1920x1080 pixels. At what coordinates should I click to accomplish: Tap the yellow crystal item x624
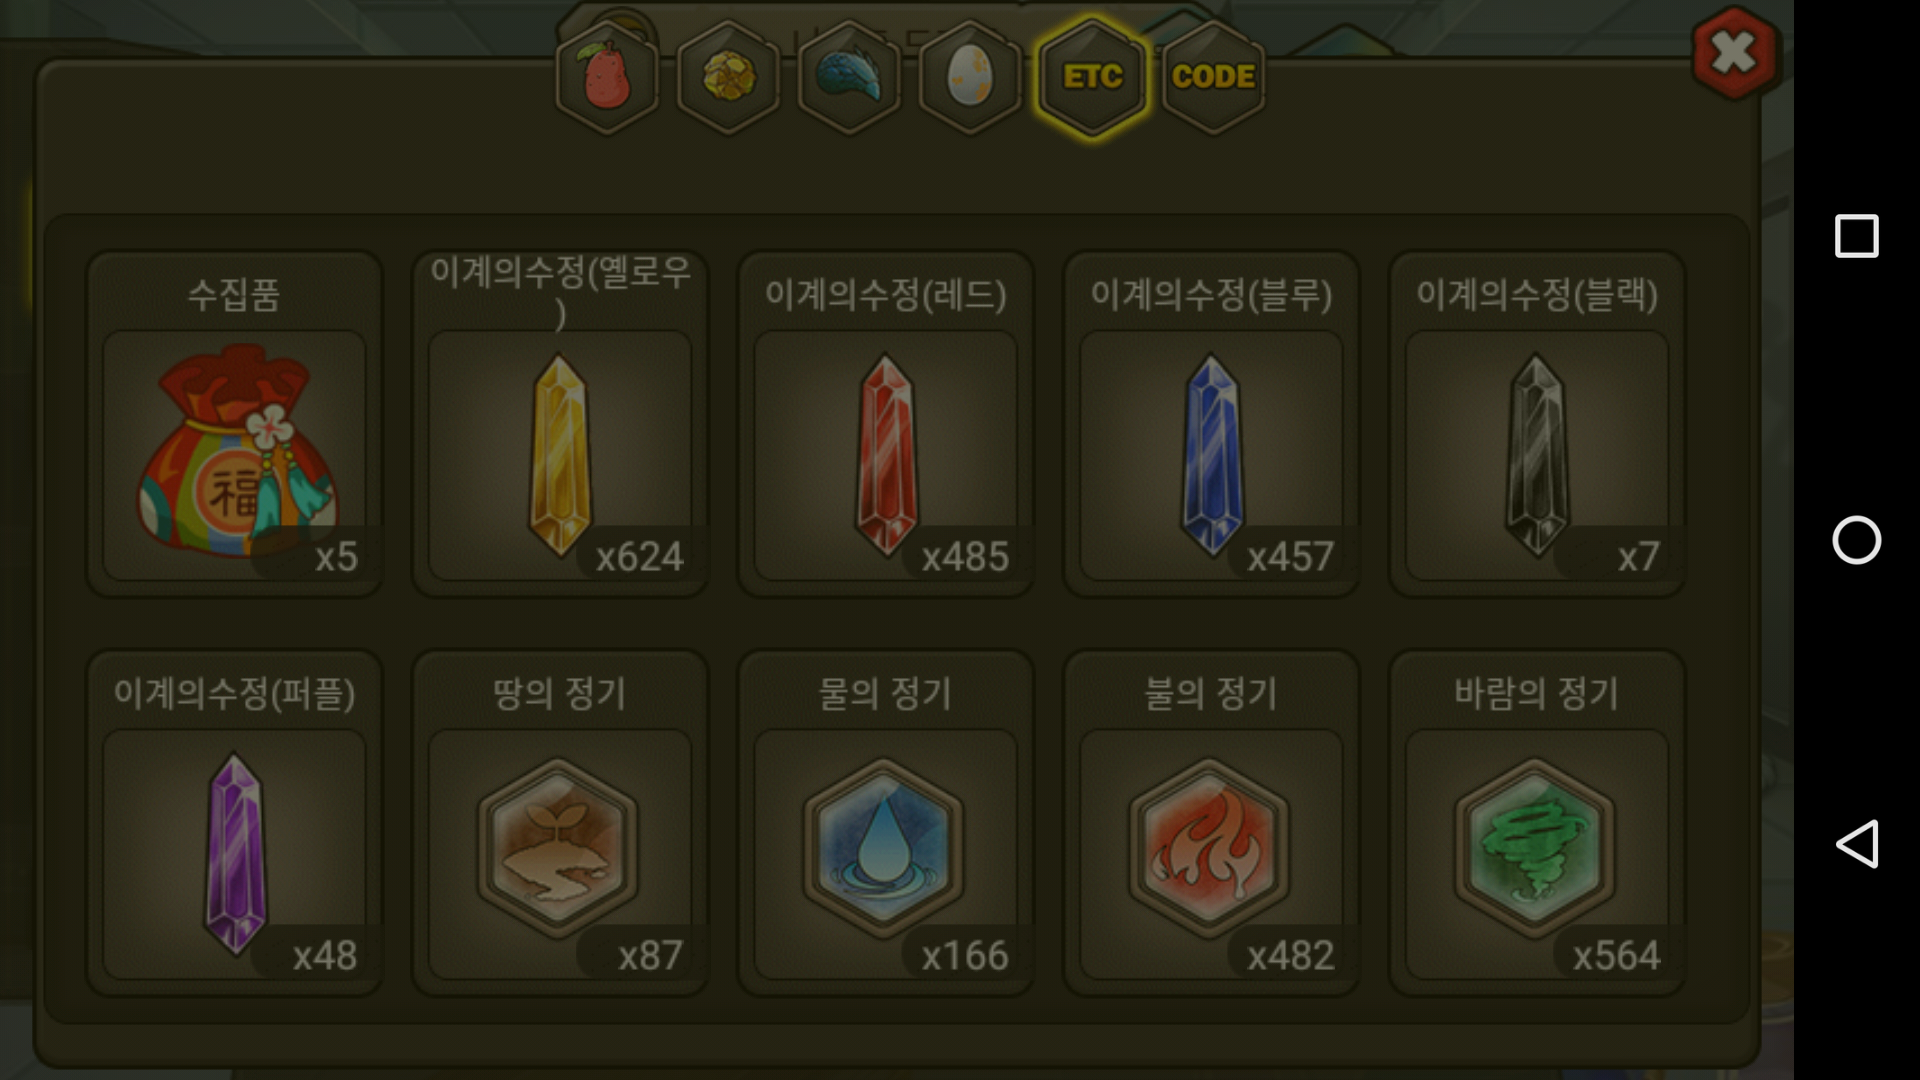click(560, 424)
